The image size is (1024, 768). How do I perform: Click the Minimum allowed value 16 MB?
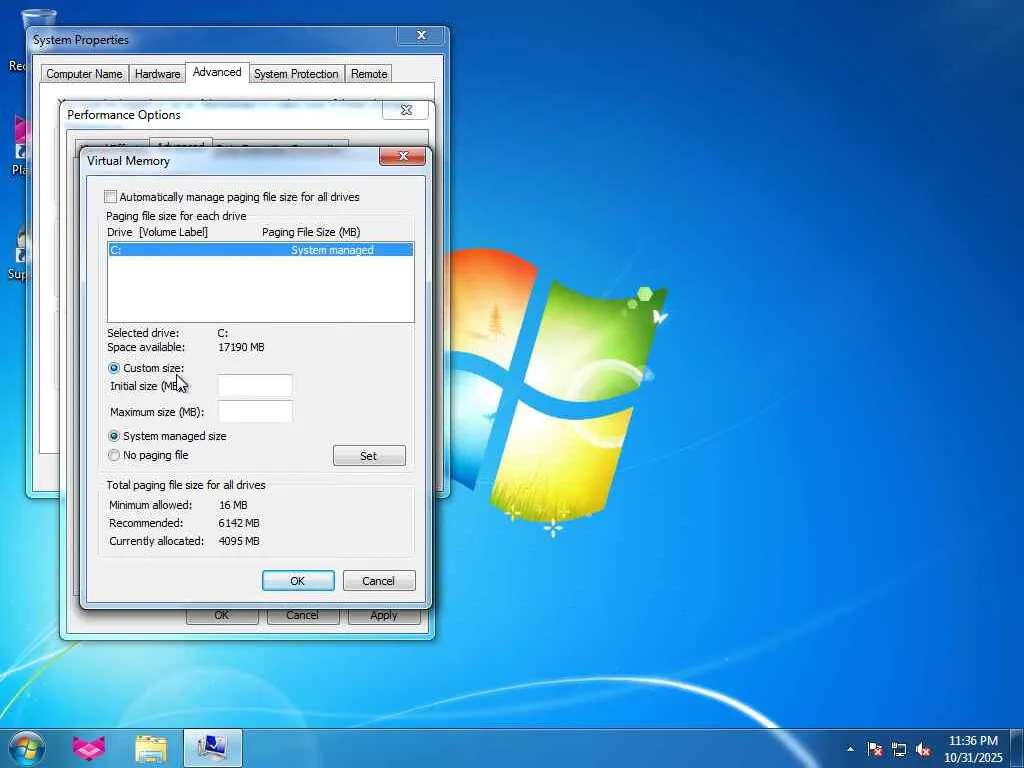[x=233, y=505]
